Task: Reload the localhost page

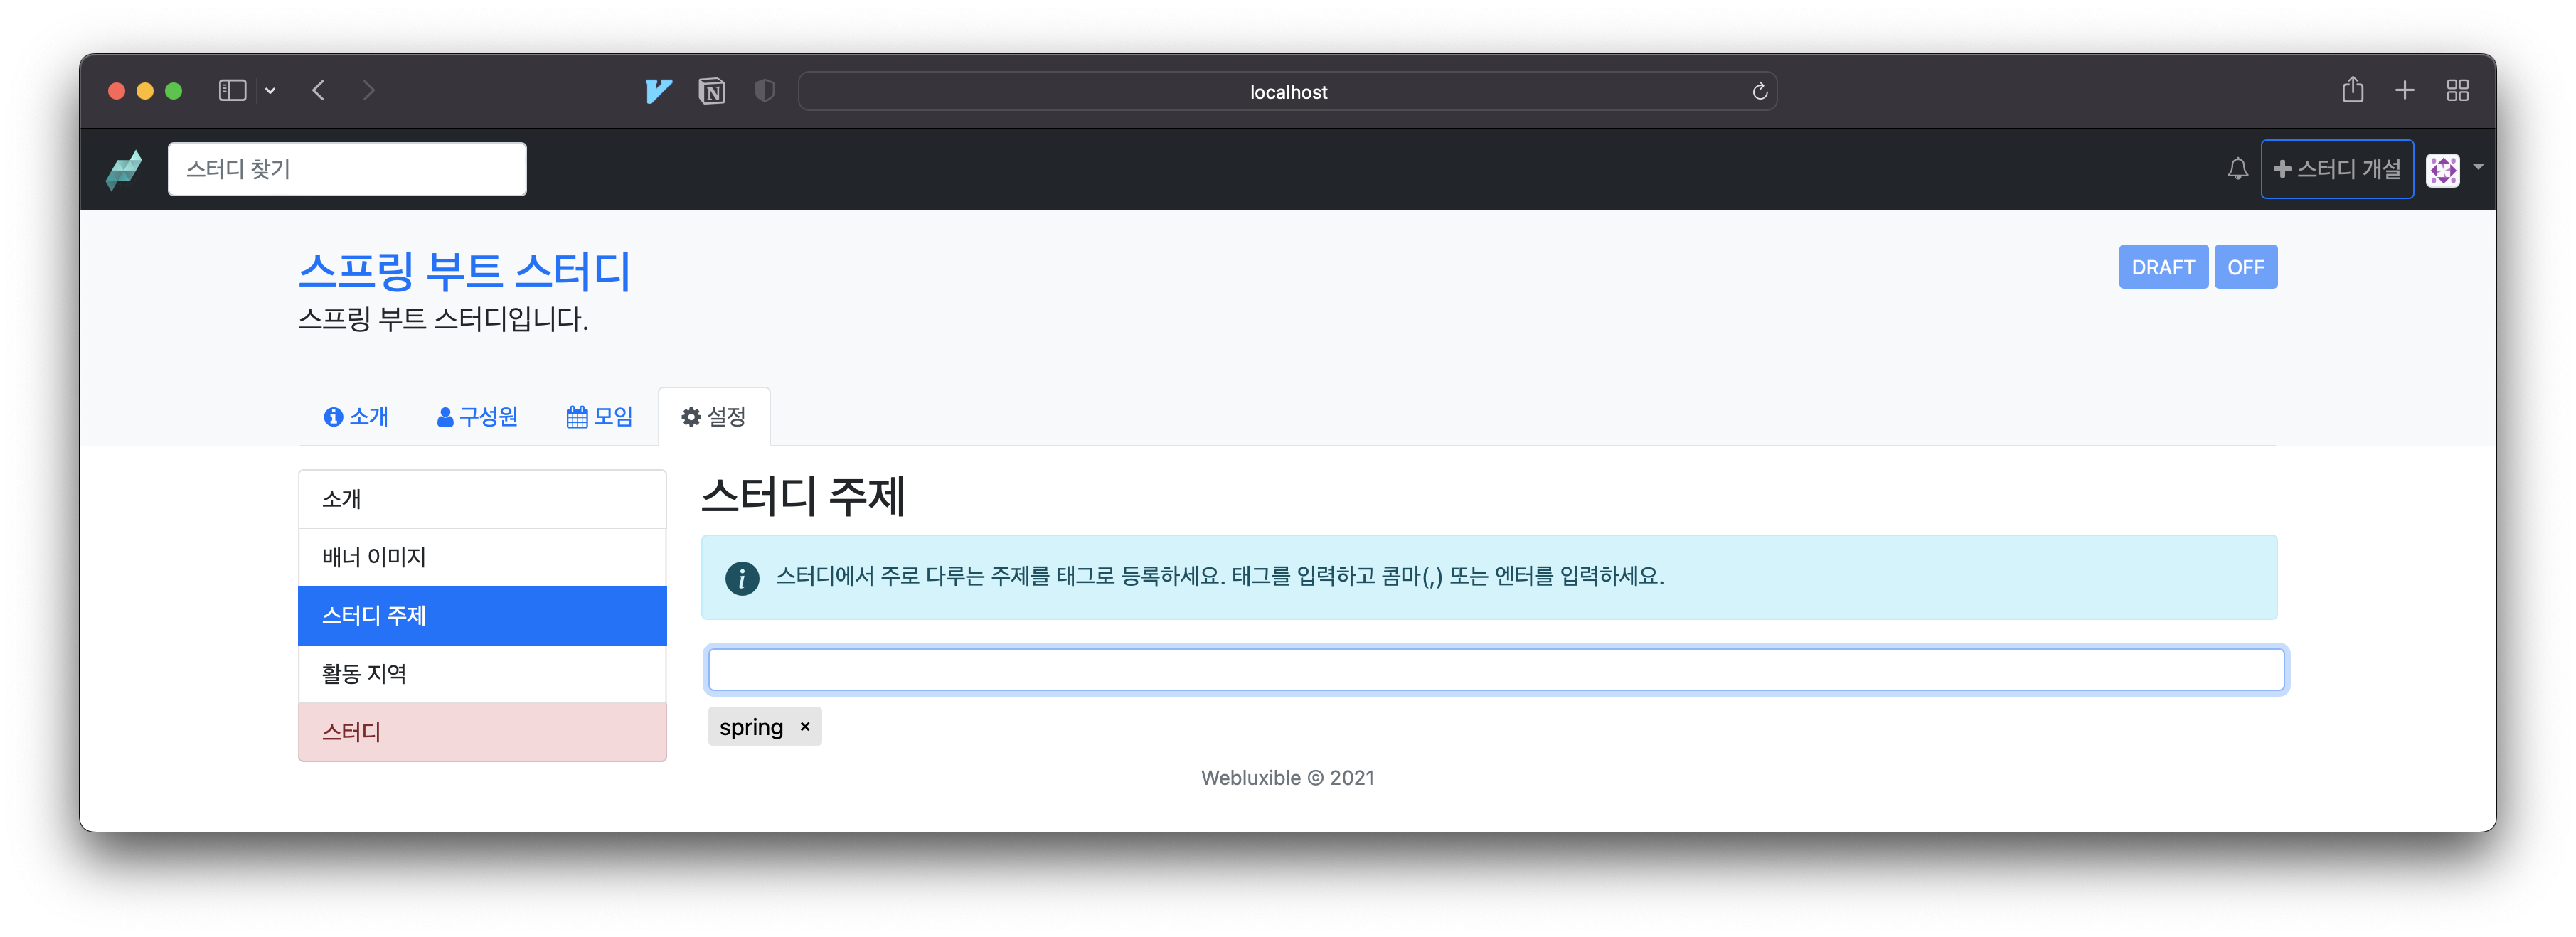Action: (1759, 91)
